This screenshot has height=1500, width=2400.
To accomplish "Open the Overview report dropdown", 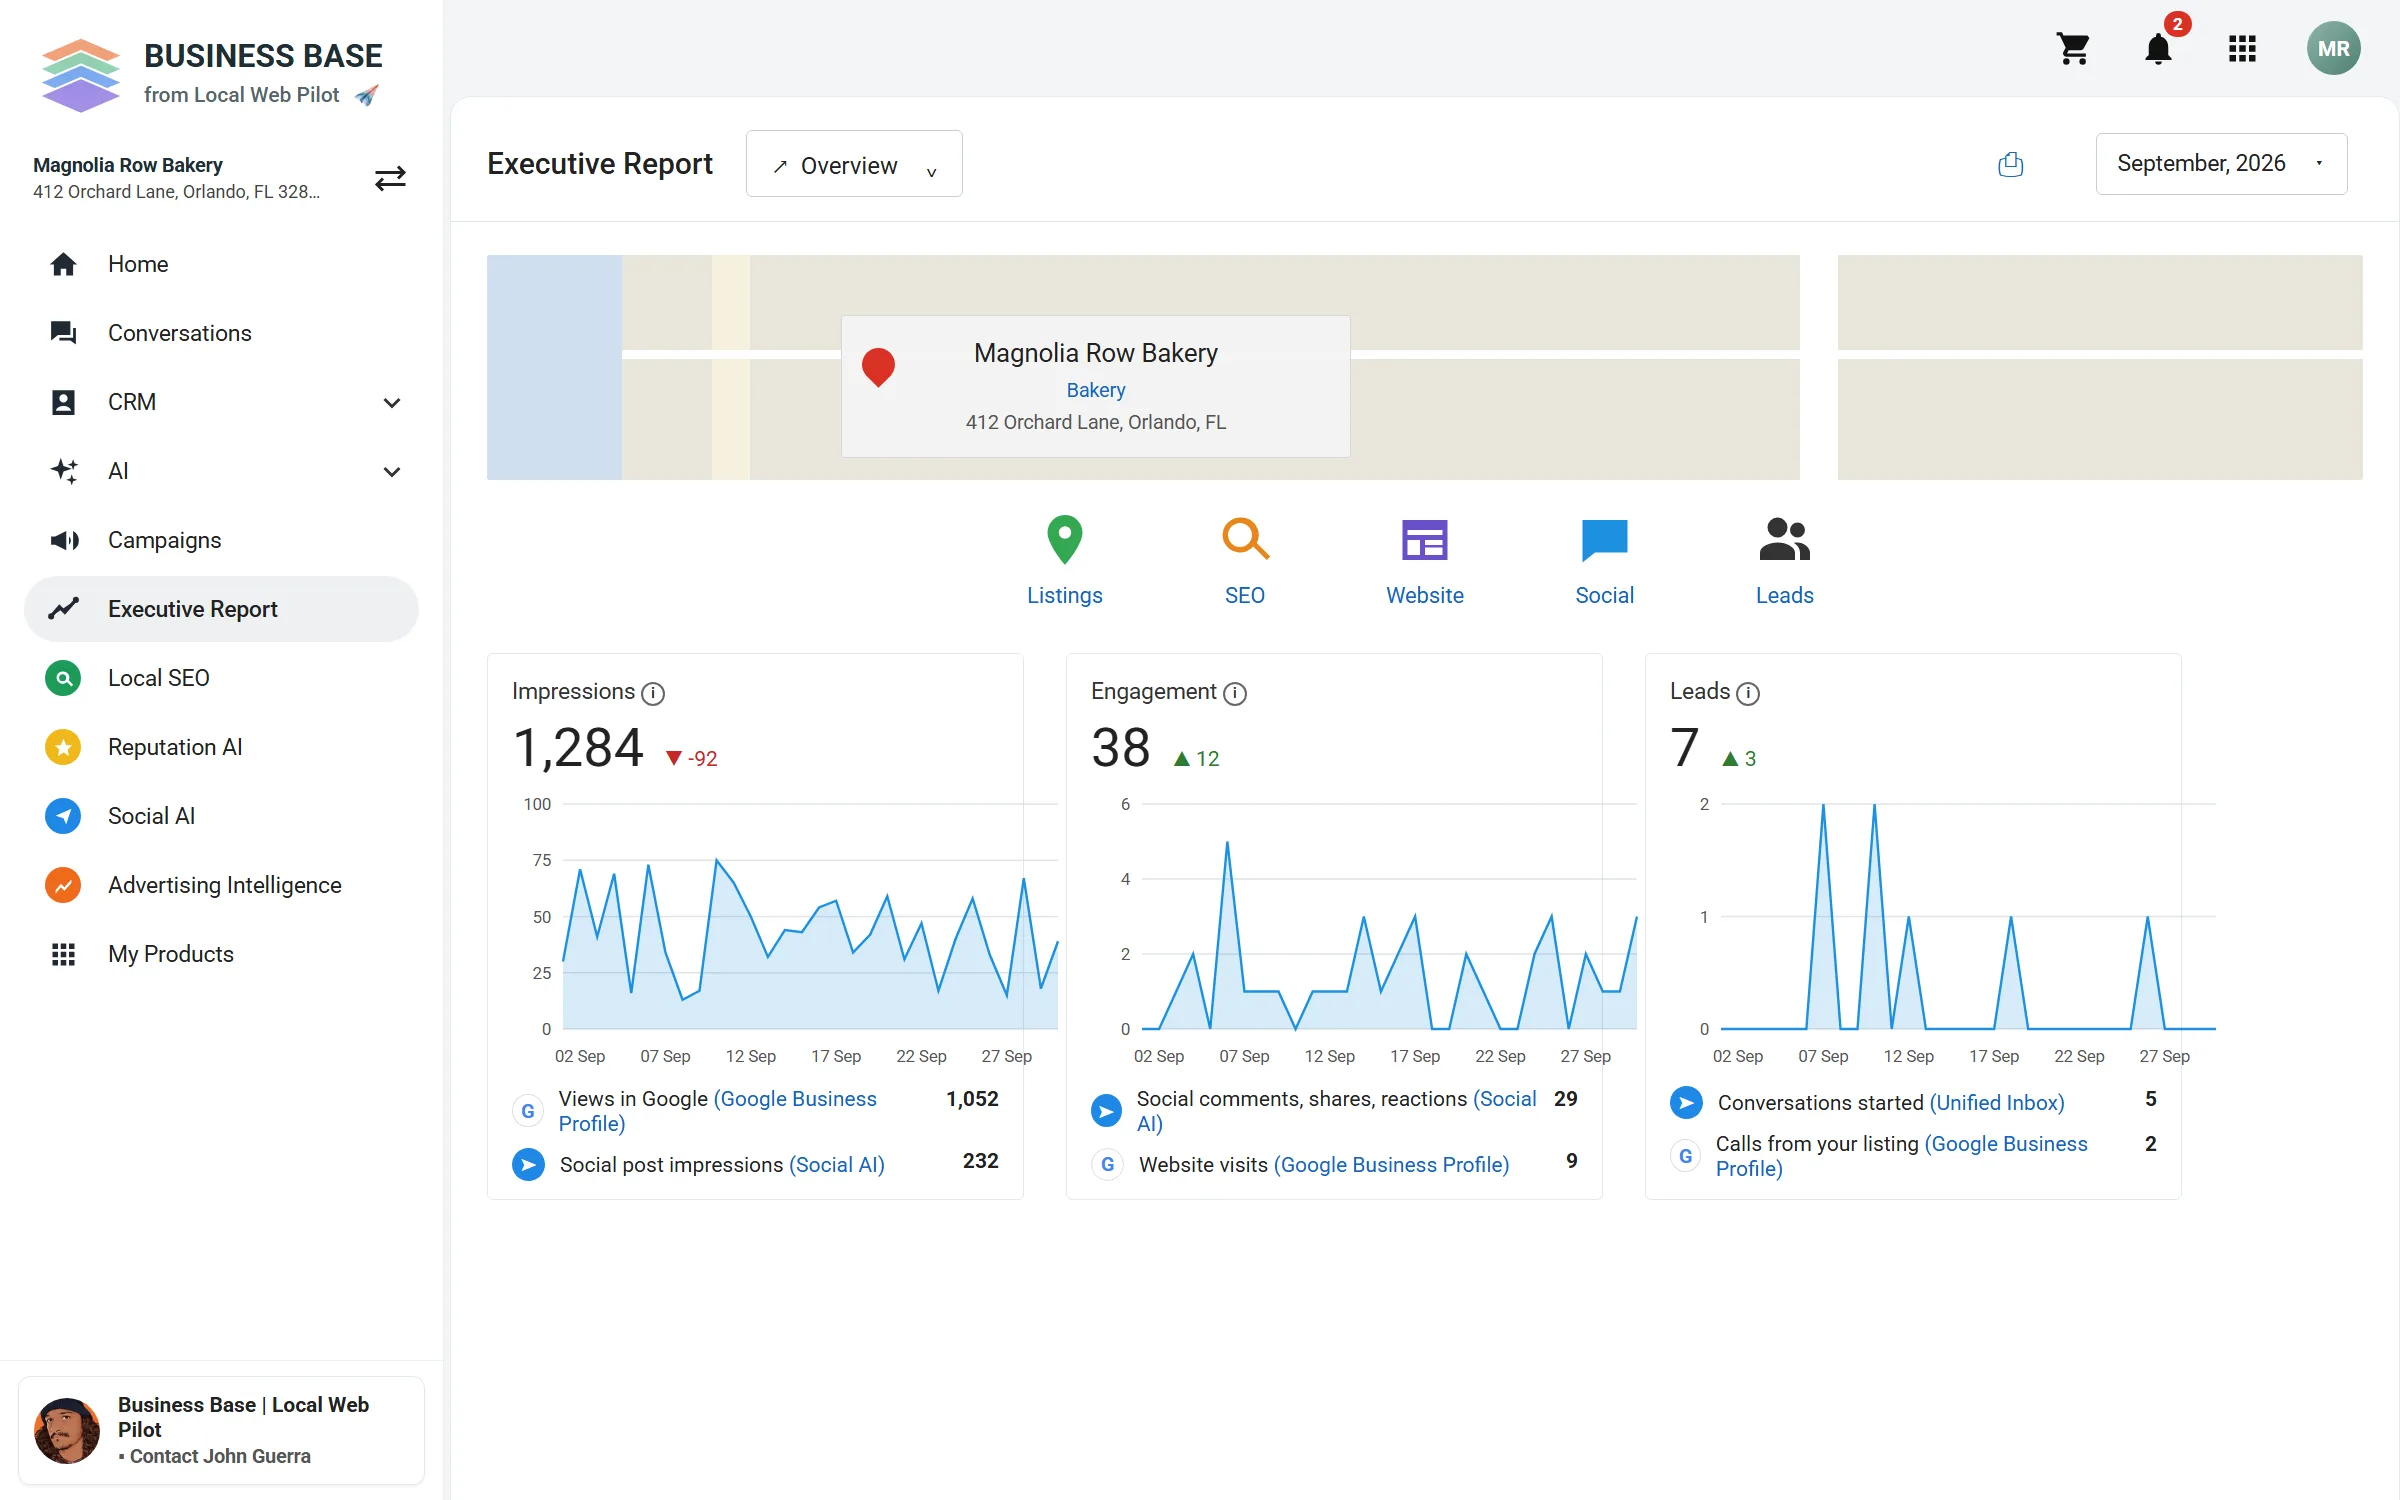I will coord(854,164).
